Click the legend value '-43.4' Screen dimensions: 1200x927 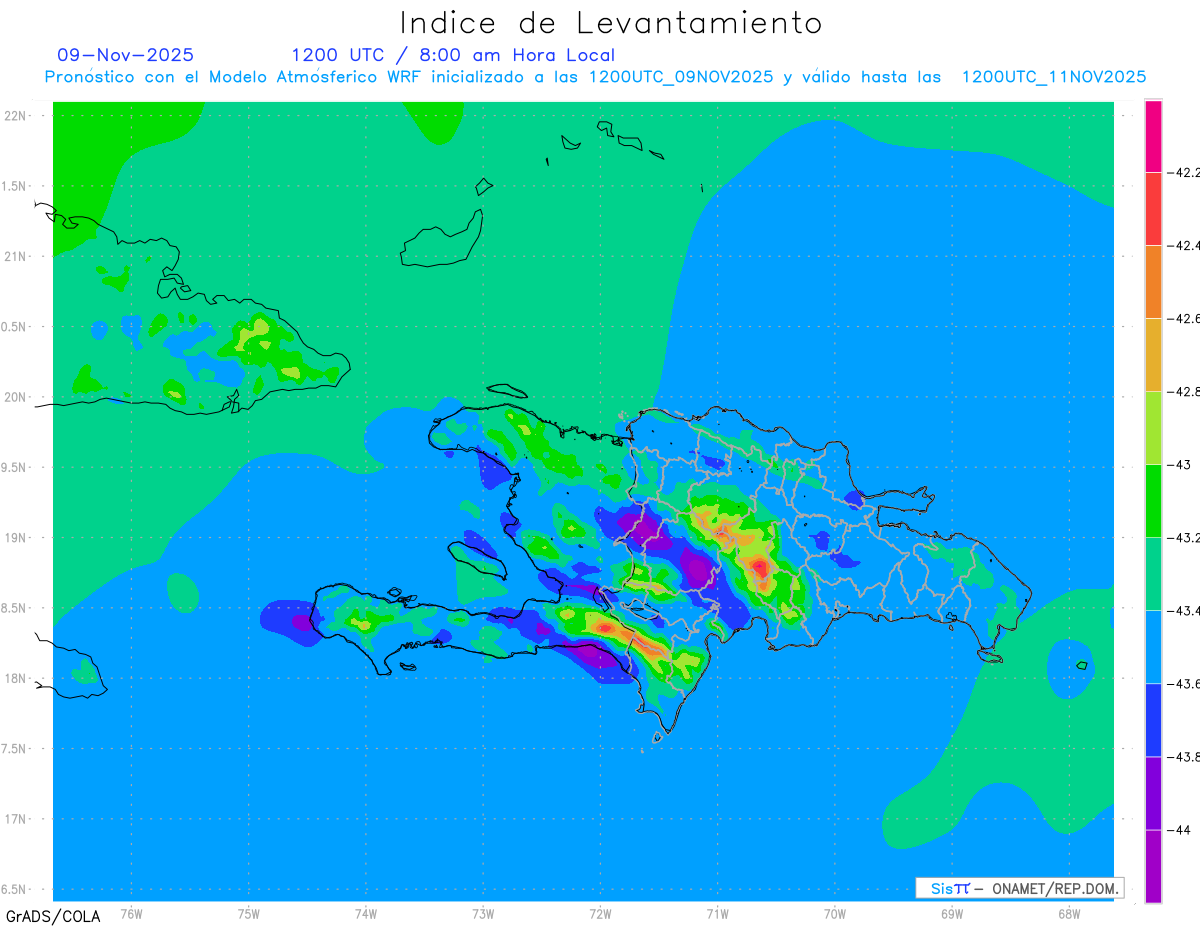click(x=1186, y=610)
